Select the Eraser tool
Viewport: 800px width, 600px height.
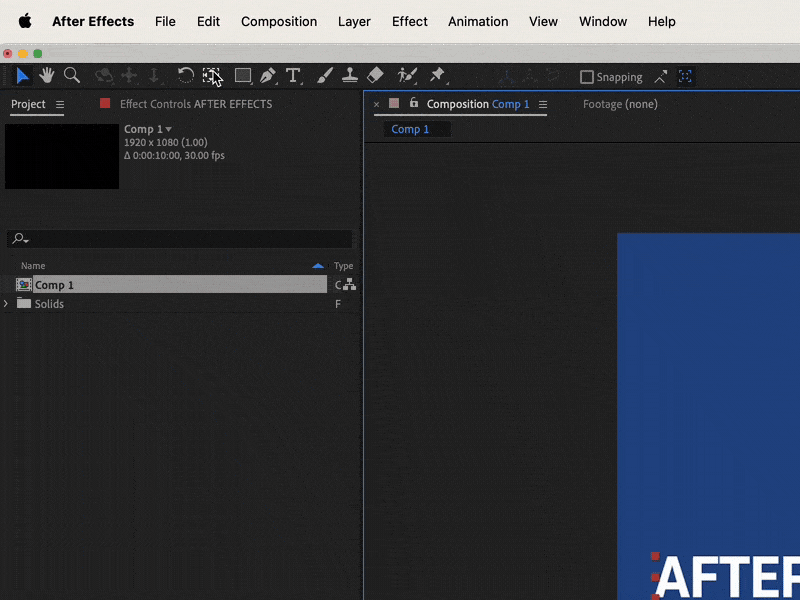point(375,76)
